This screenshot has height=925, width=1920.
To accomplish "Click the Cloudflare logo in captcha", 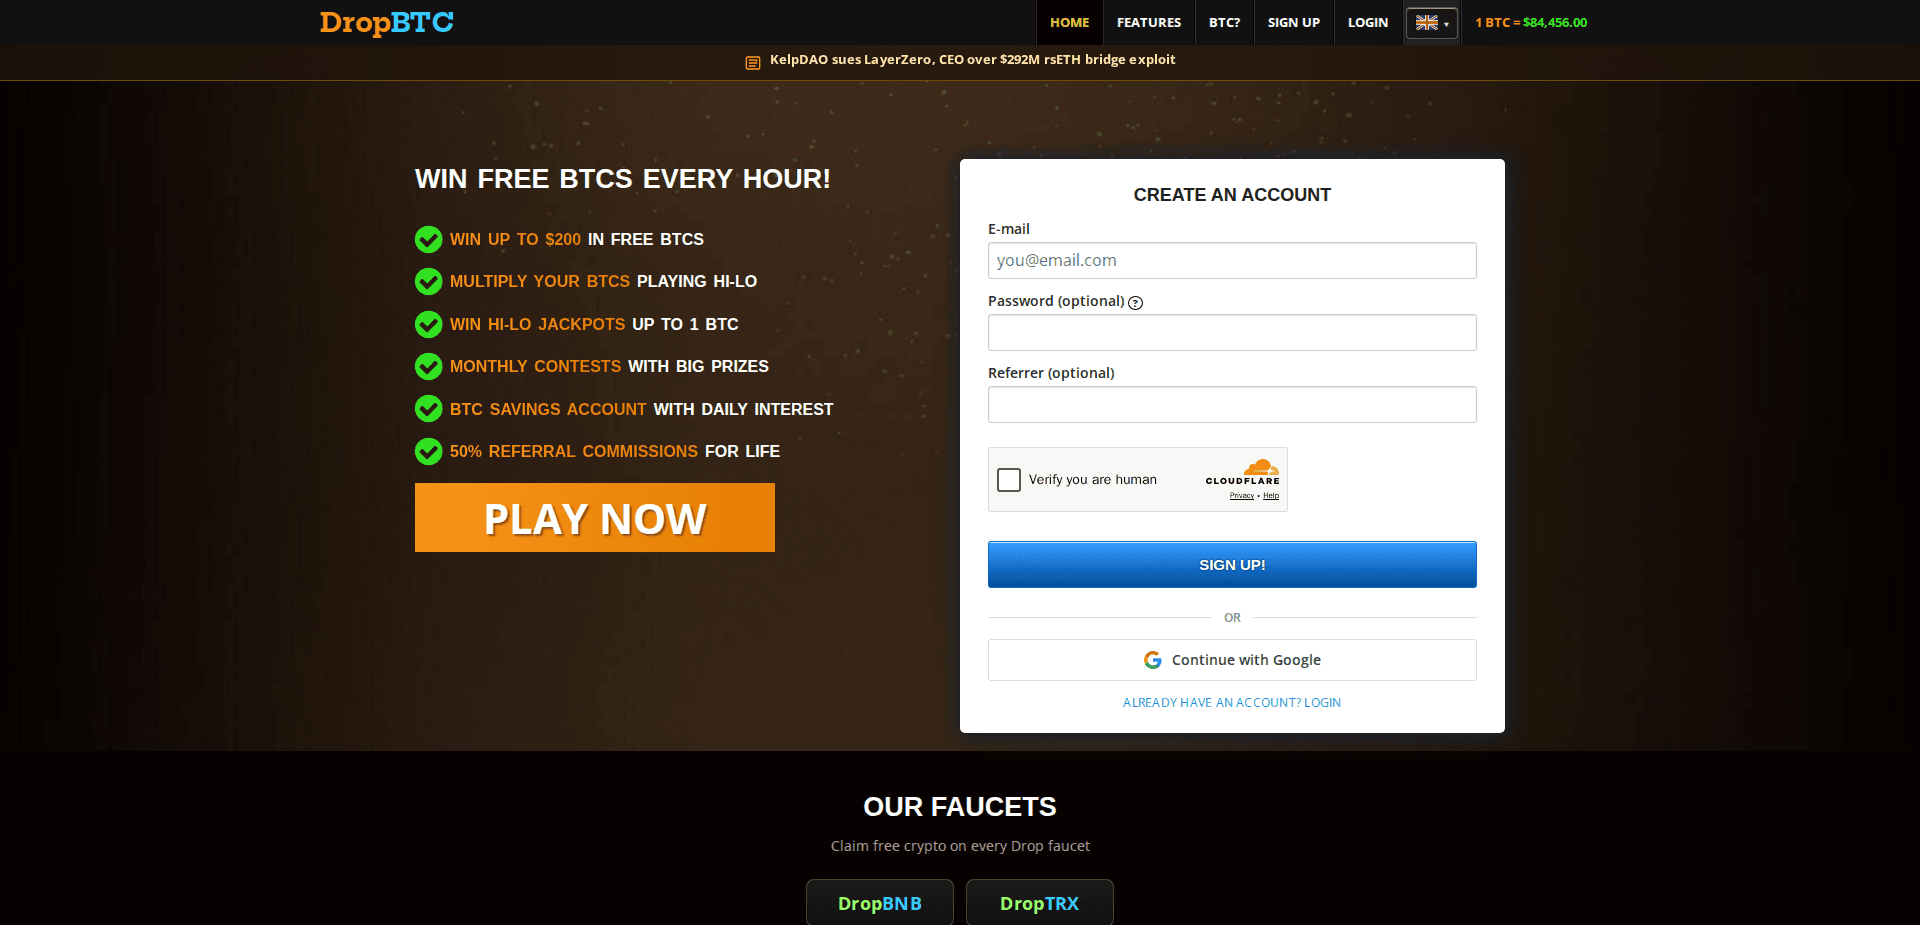I will 1243,472.
